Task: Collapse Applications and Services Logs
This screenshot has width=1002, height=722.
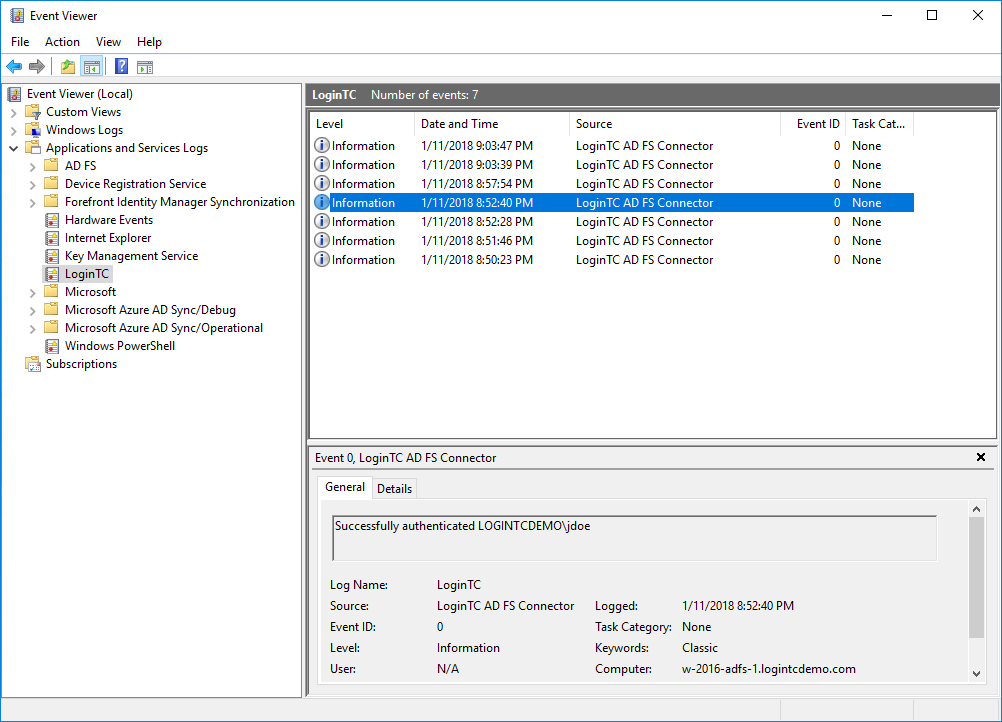Action: [x=13, y=148]
